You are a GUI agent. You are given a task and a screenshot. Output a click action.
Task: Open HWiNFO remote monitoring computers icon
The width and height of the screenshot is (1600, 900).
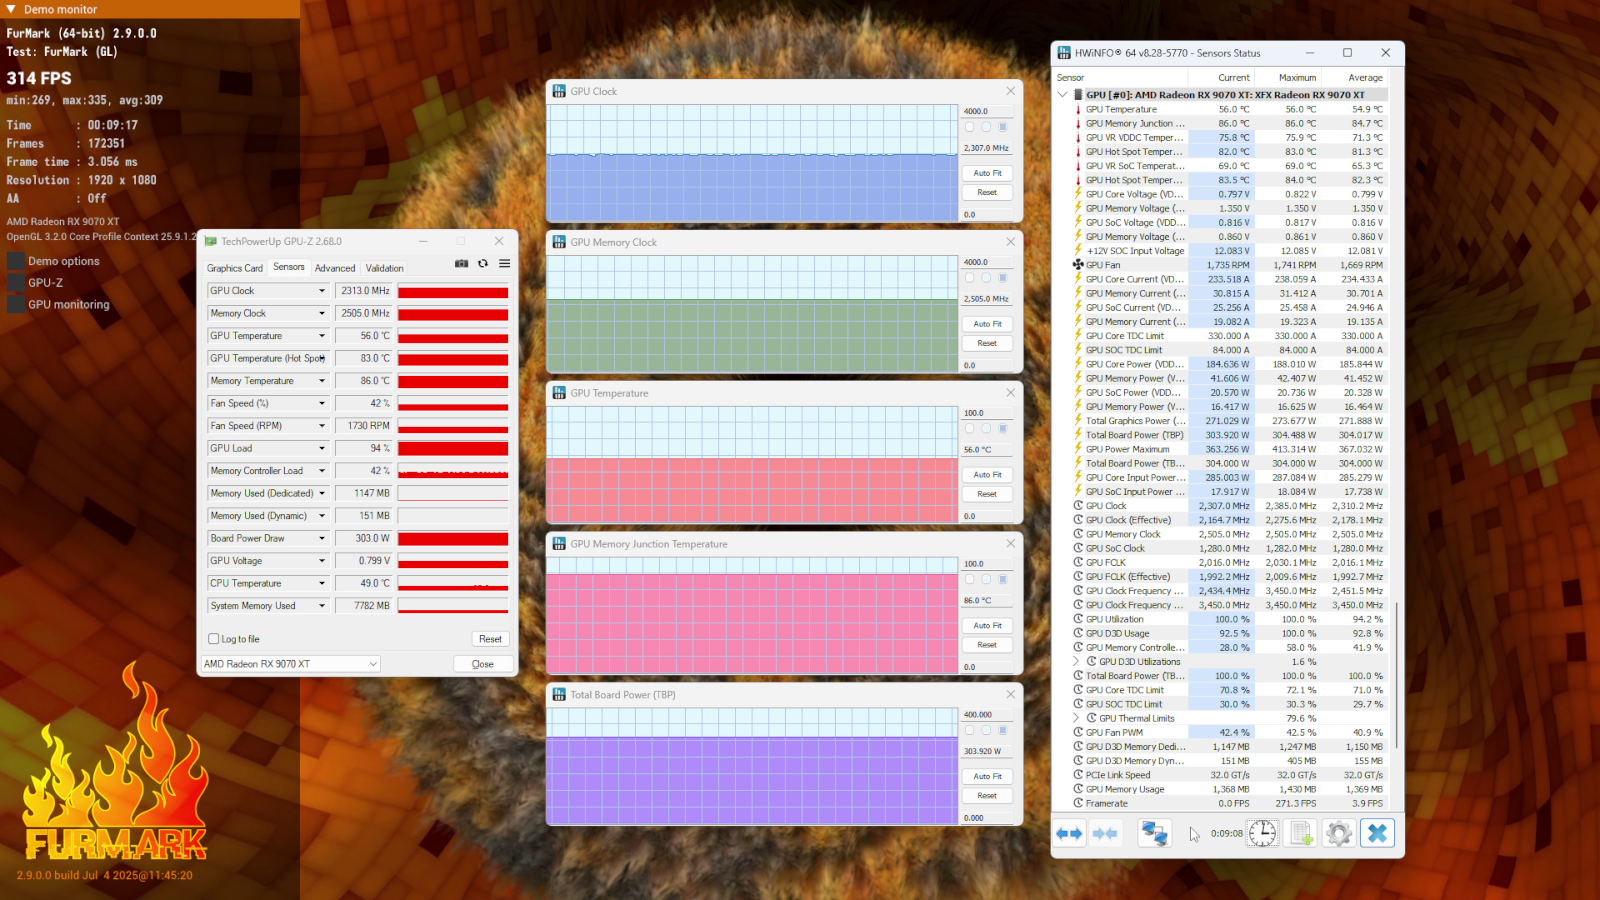point(1155,833)
